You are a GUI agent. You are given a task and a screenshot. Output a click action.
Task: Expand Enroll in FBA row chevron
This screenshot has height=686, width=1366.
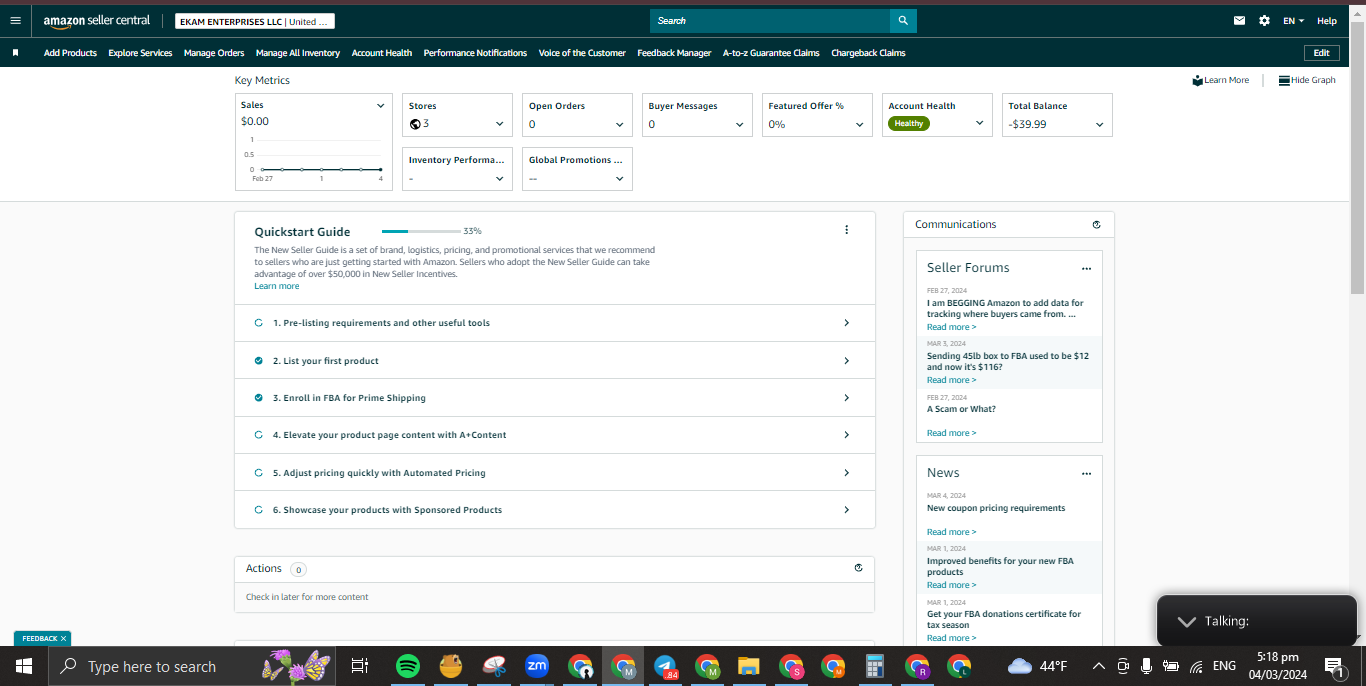pos(846,398)
